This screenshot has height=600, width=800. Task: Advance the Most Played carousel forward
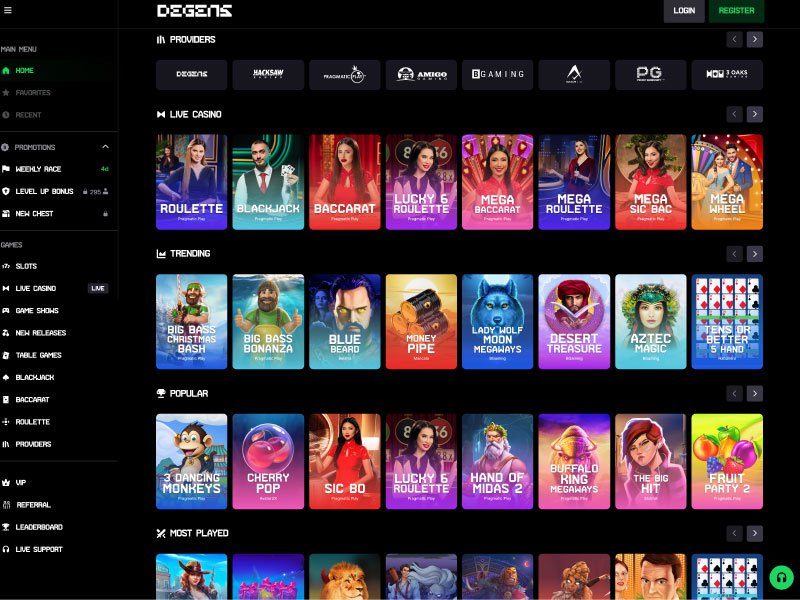tap(755, 533)
